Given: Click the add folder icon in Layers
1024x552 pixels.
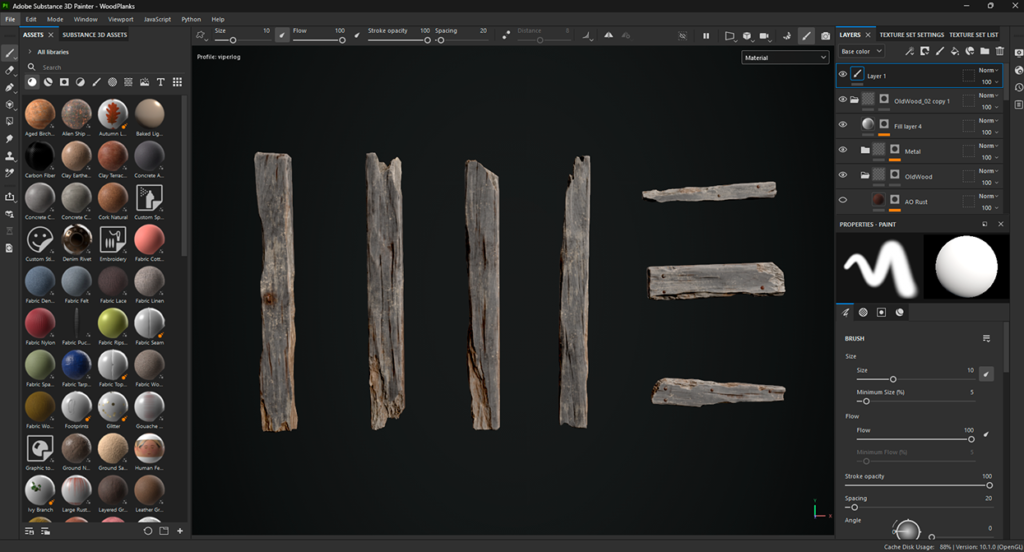Looking at the screenshot, I should pyautogui.click(x=984, y=51).
